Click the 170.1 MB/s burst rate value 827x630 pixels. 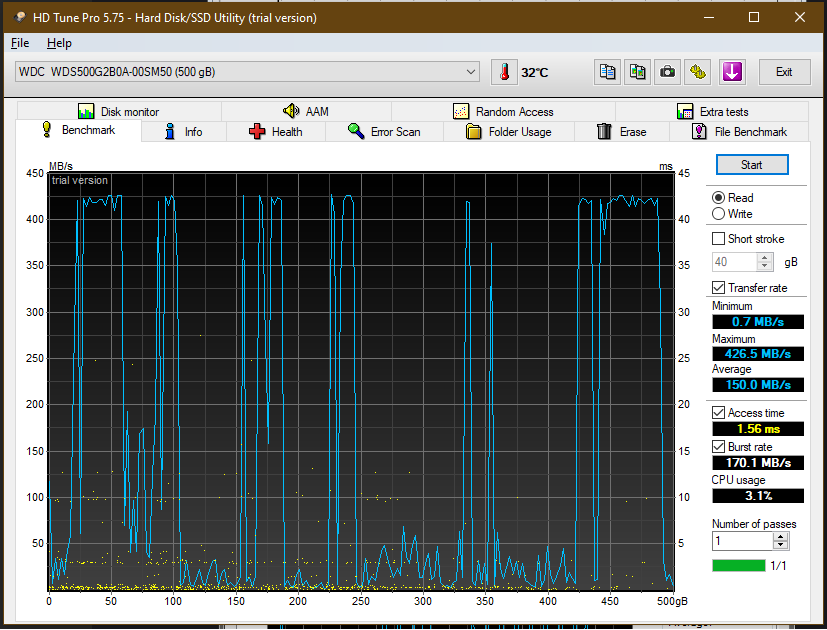758,463
